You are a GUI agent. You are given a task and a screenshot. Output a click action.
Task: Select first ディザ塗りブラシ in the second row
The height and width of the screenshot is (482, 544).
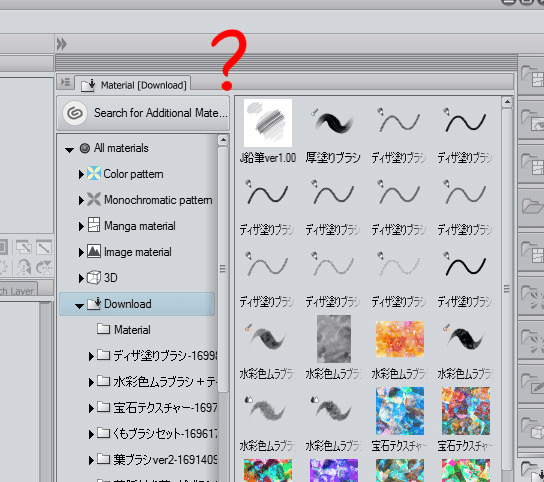(x=267, y=194)
